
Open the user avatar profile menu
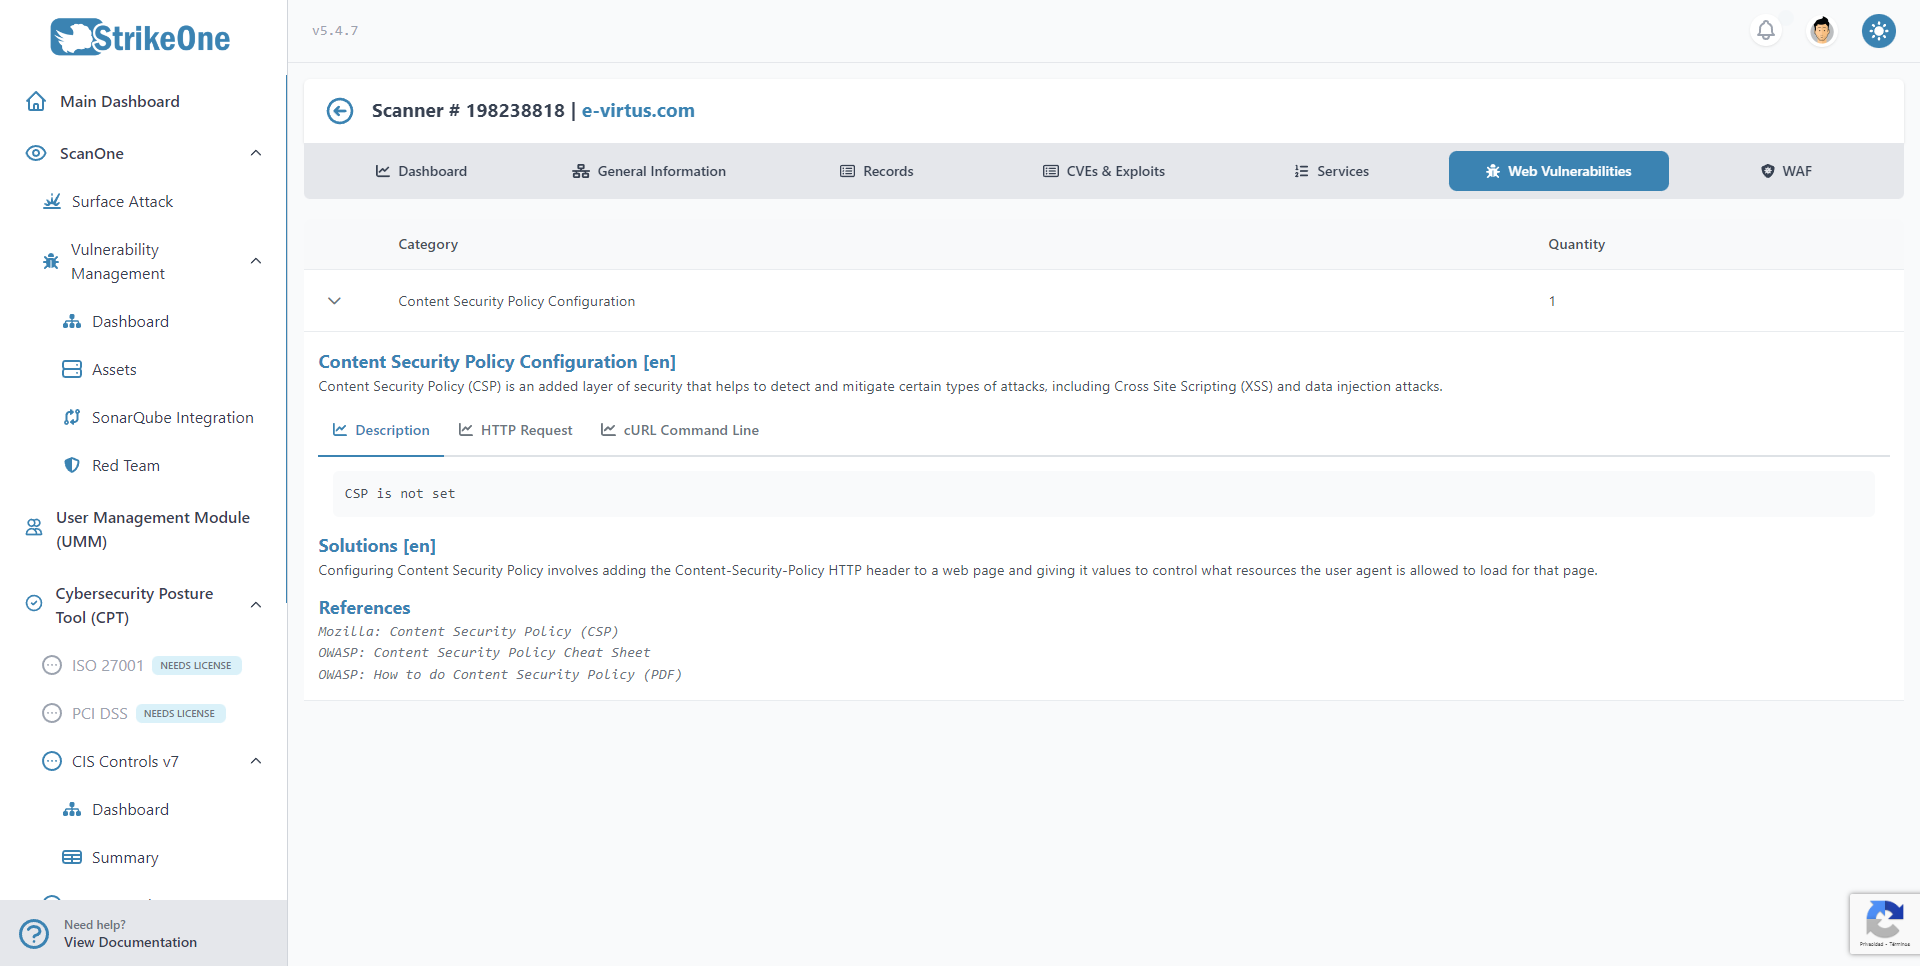pyautogui.click(x=1822, y=31)
